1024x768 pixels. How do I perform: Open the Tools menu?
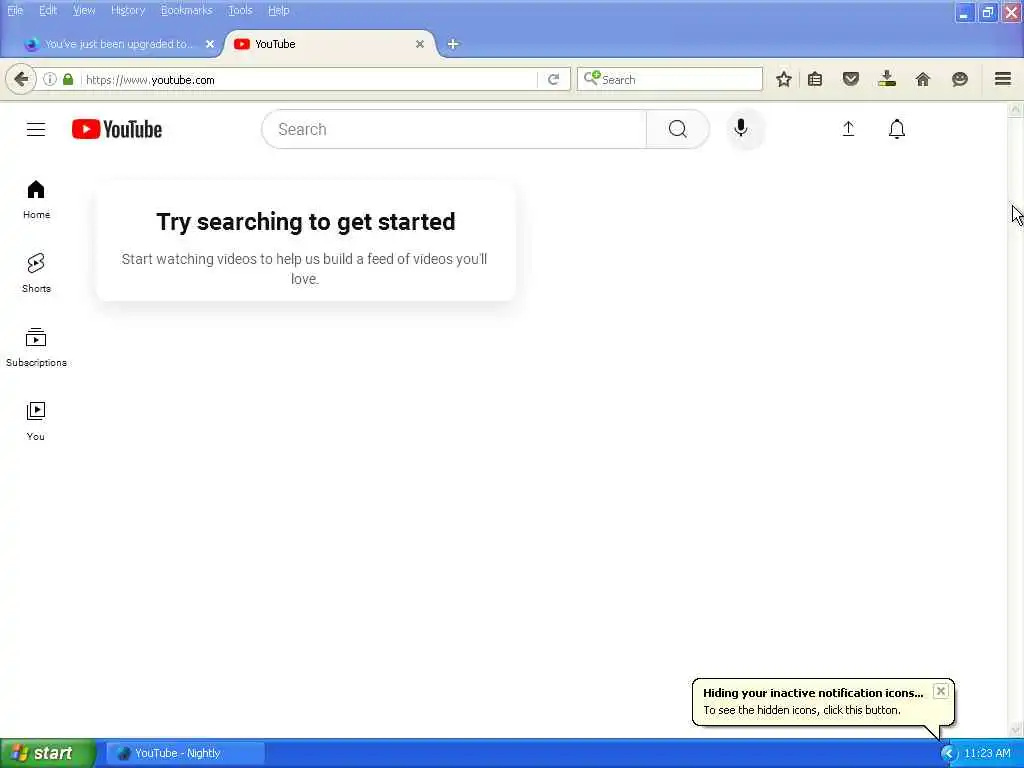[240, 10]
